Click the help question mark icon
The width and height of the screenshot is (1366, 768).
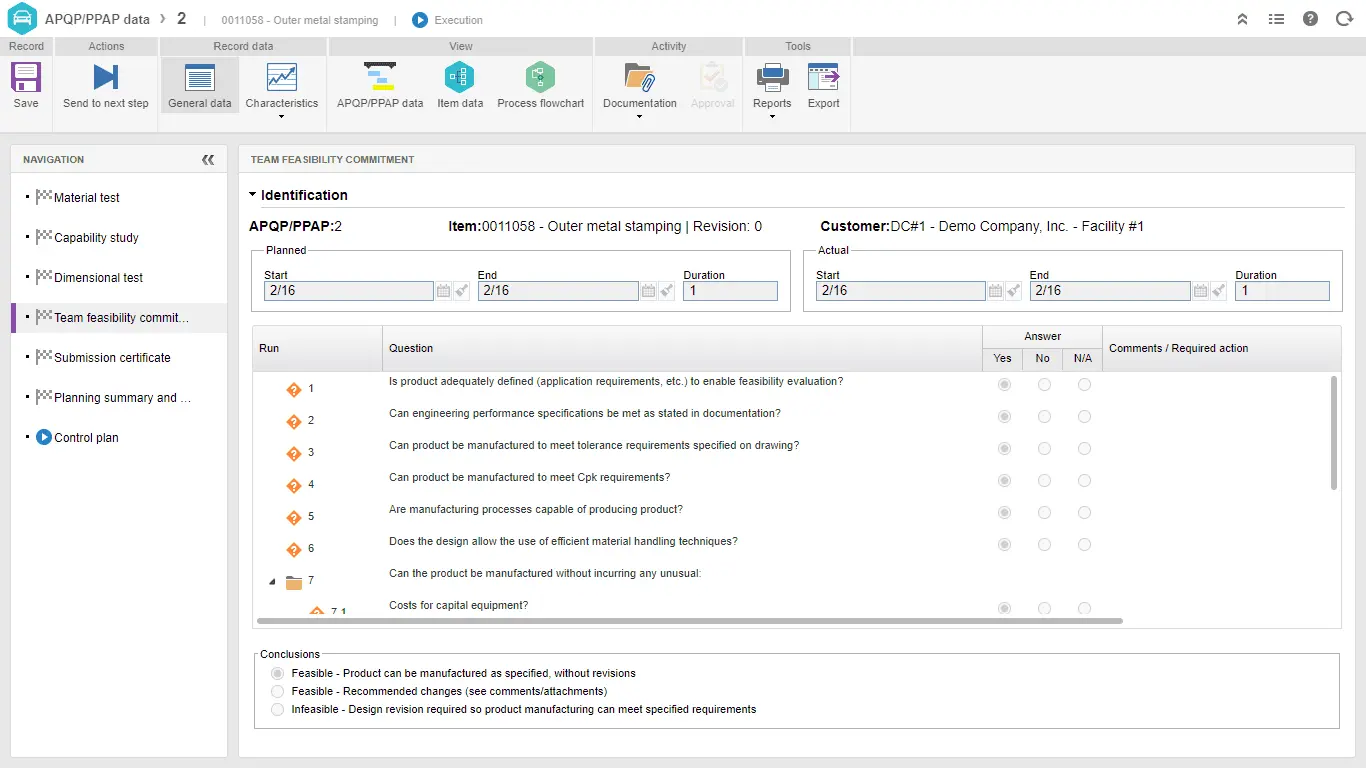tap(1310, 19)
